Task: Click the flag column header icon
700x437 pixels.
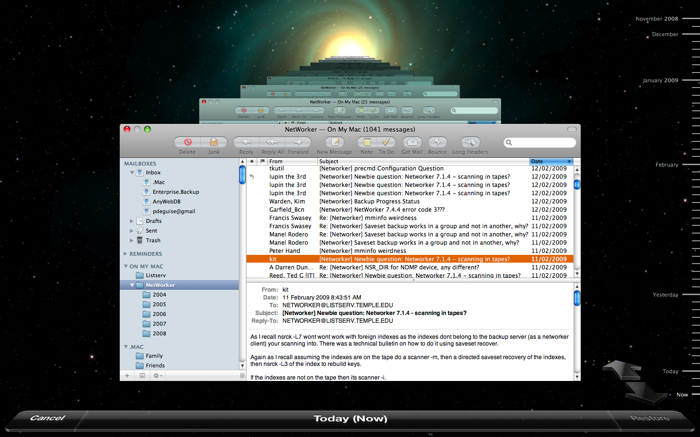Action: pyautogui.click(x=262, y=161)
